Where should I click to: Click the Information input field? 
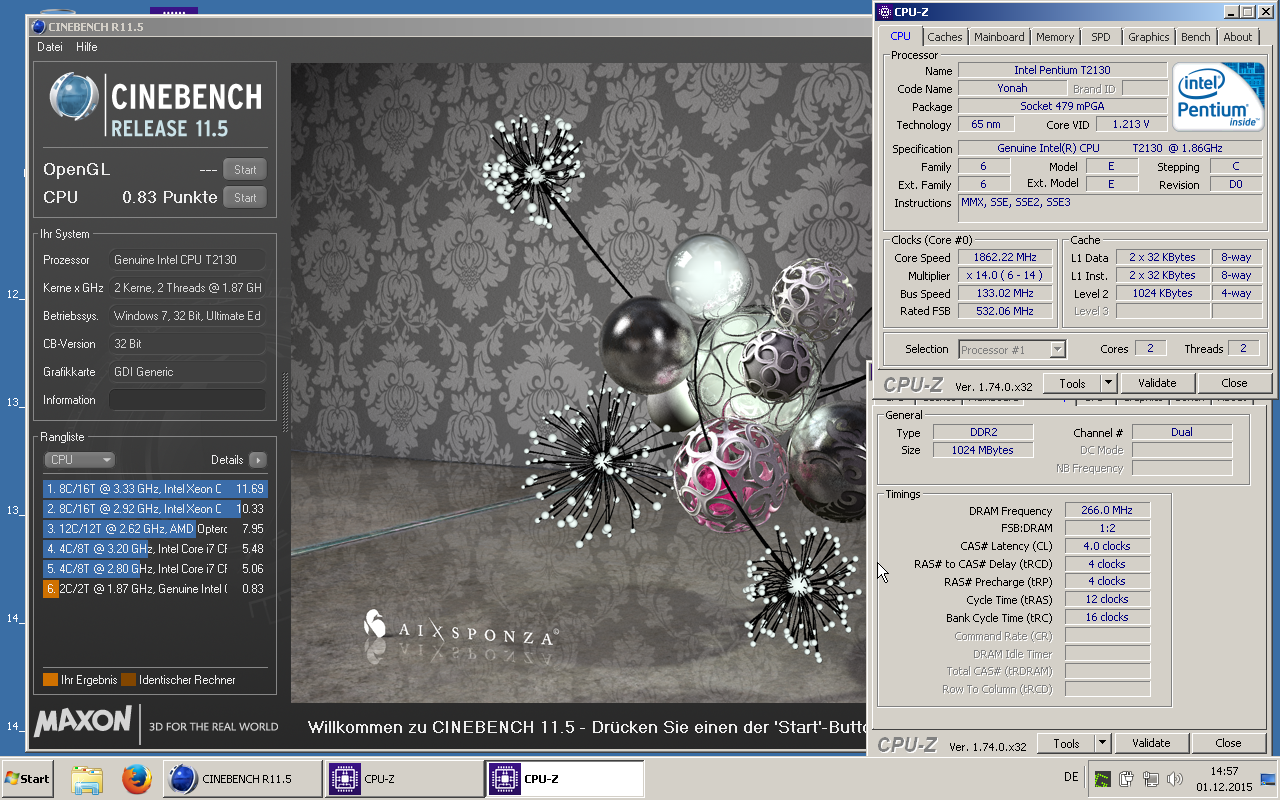click(x=187, y=400)
